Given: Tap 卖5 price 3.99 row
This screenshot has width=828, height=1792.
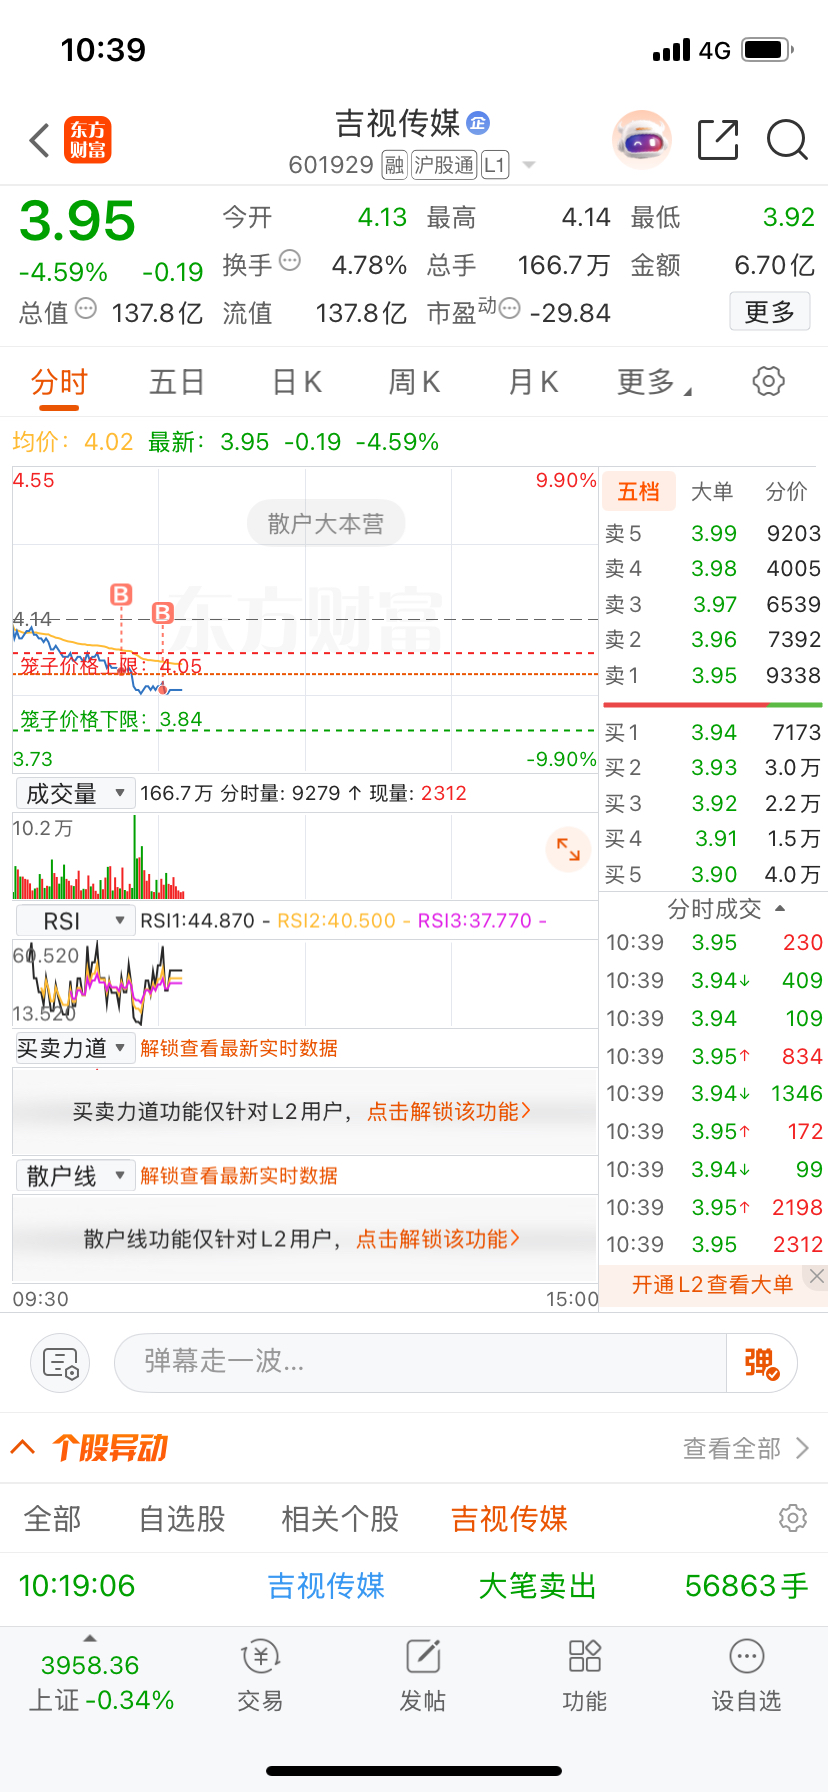Looking at the screenshot, I should (713, 533).
